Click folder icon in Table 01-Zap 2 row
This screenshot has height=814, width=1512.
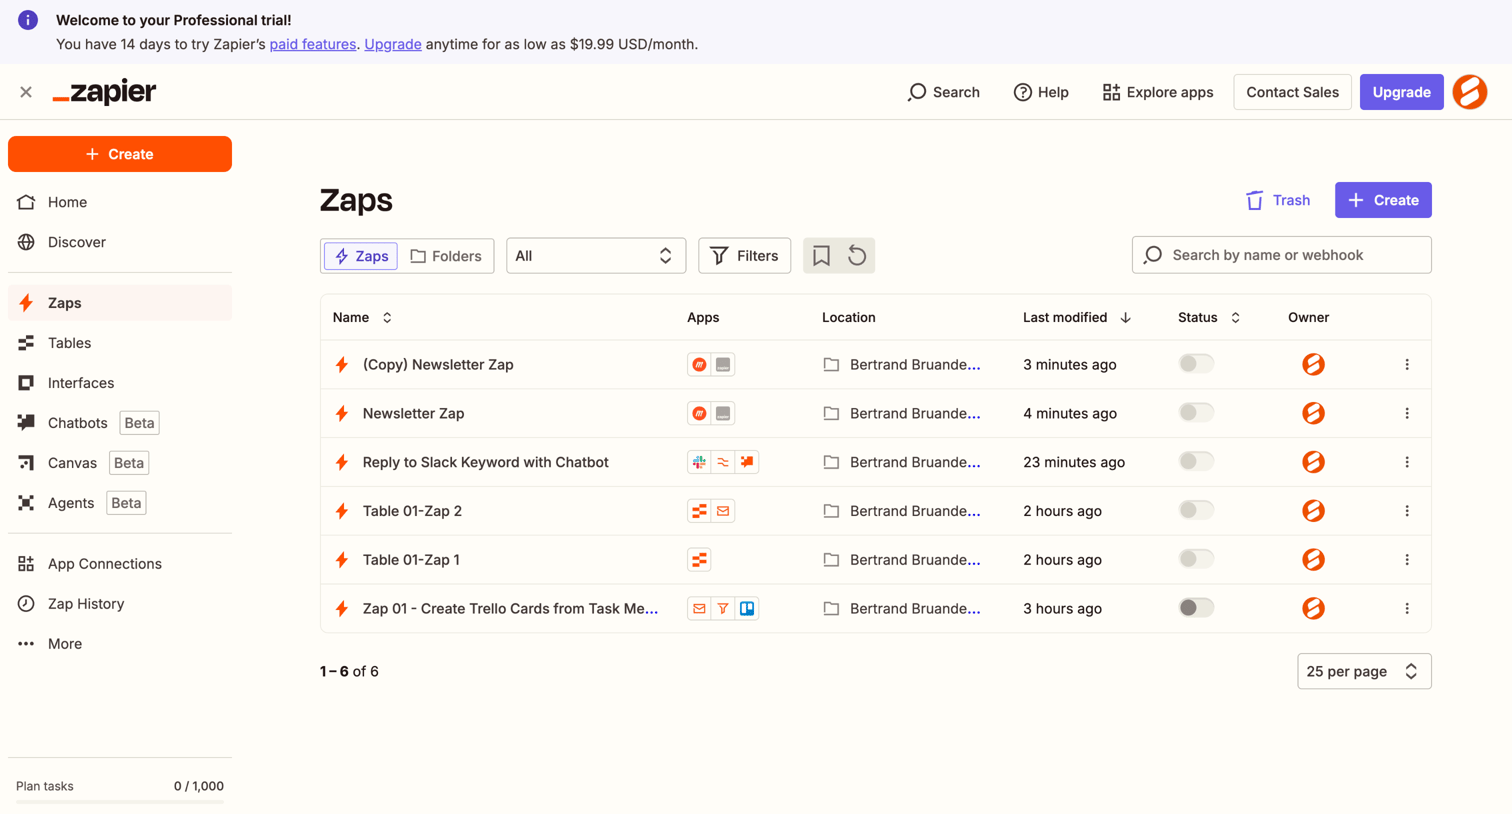coord(831,511)
